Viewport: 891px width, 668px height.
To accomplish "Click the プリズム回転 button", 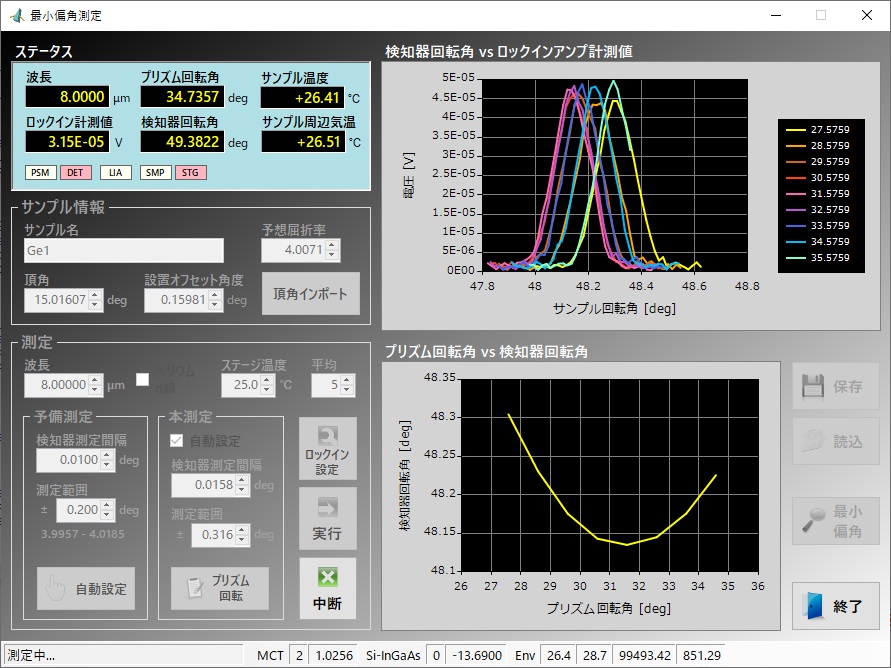I will click(x=220, y=588).
